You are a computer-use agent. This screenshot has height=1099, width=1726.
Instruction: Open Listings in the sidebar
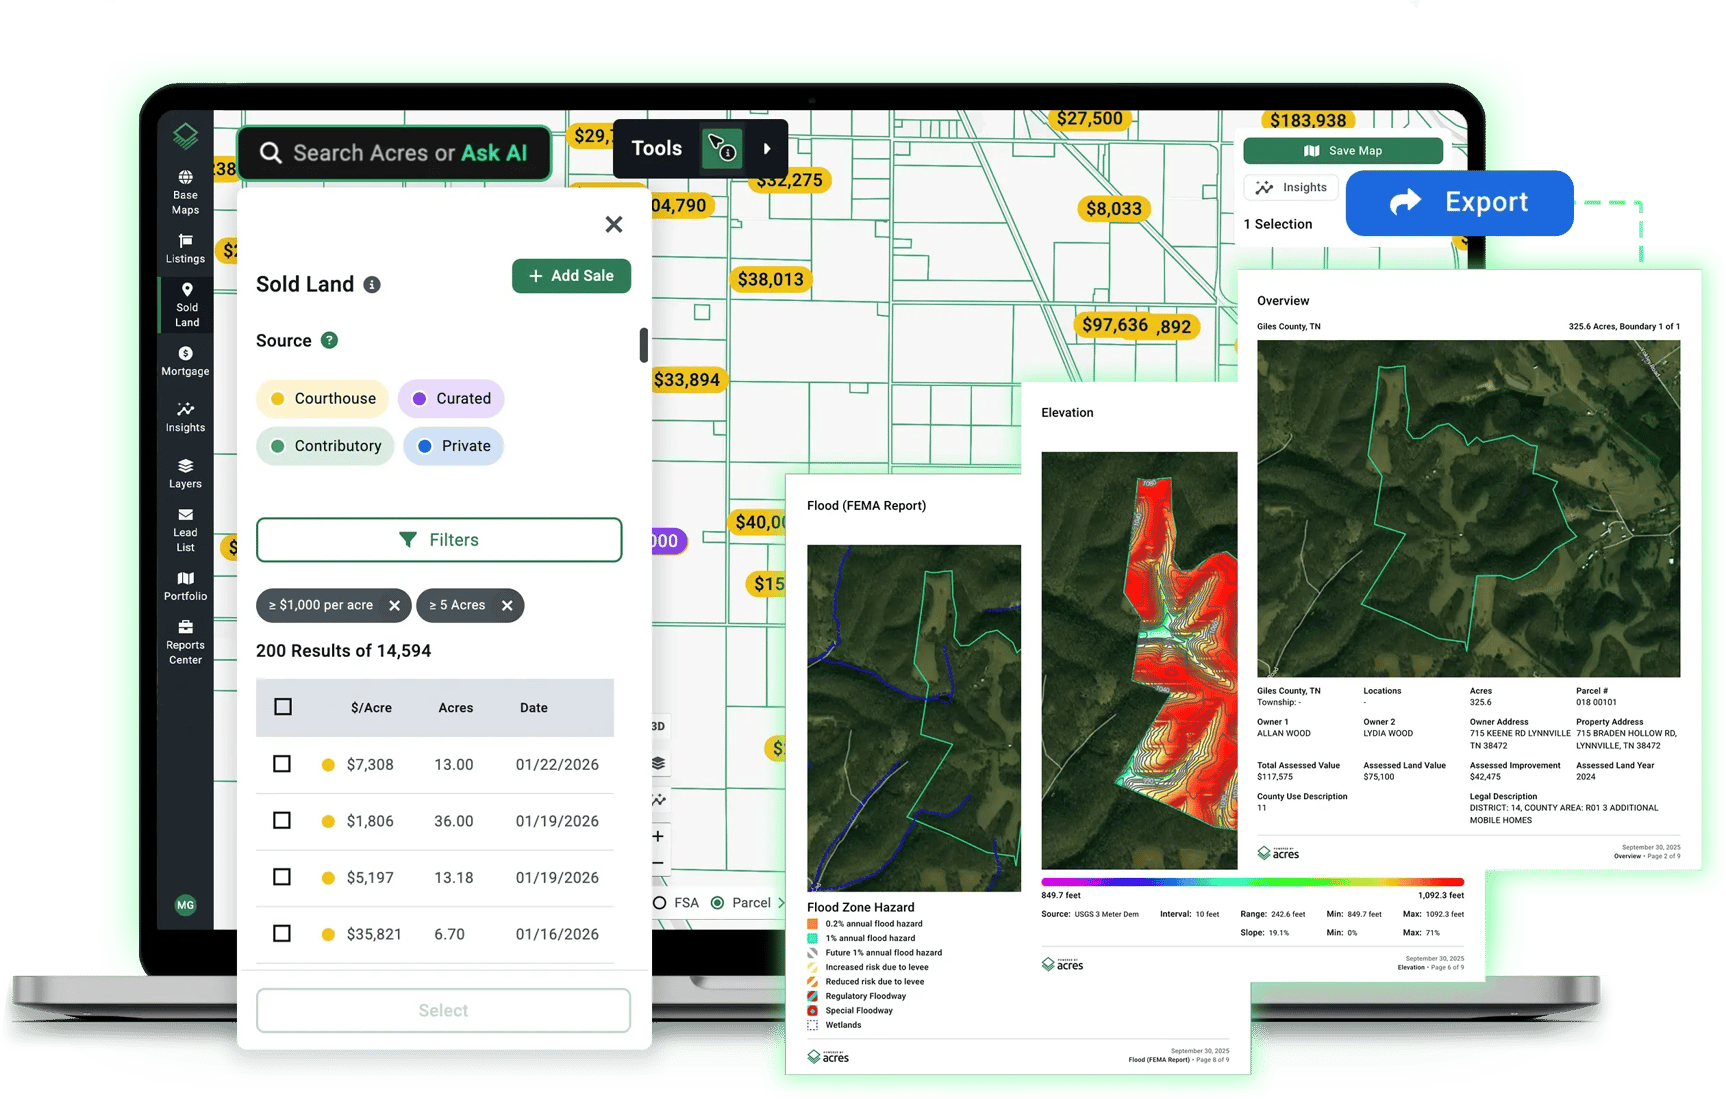point(185,249)
